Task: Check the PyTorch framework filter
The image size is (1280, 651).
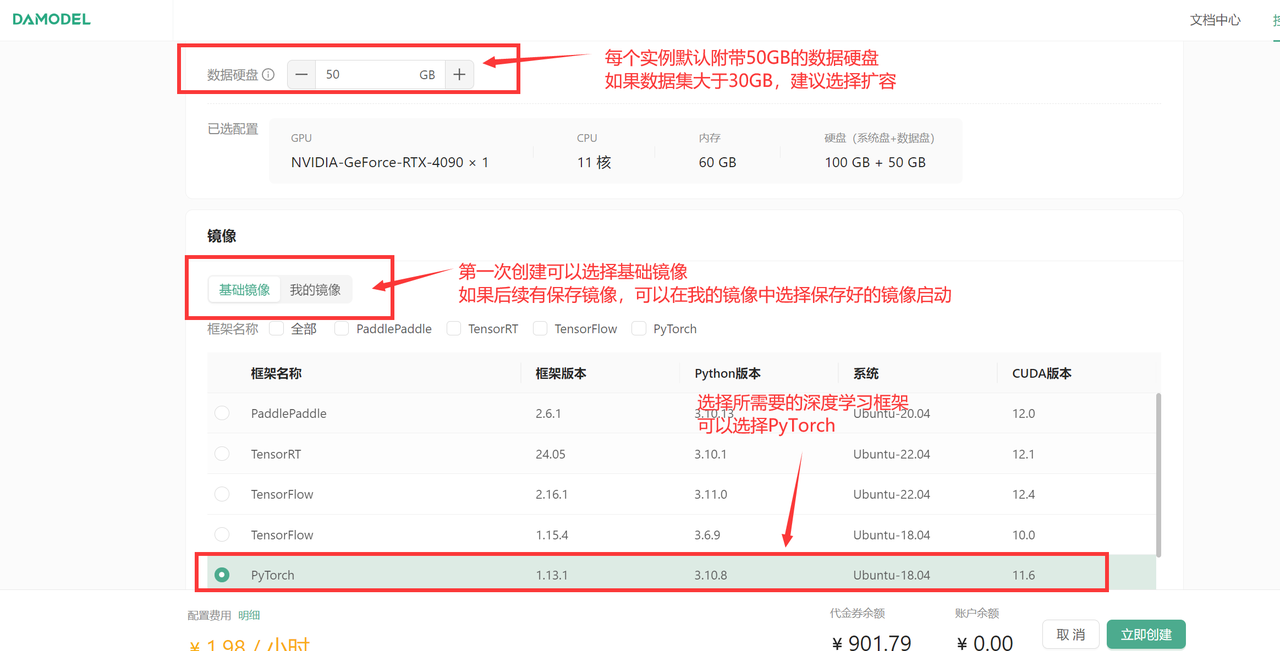Action: (x=639, y=329)
